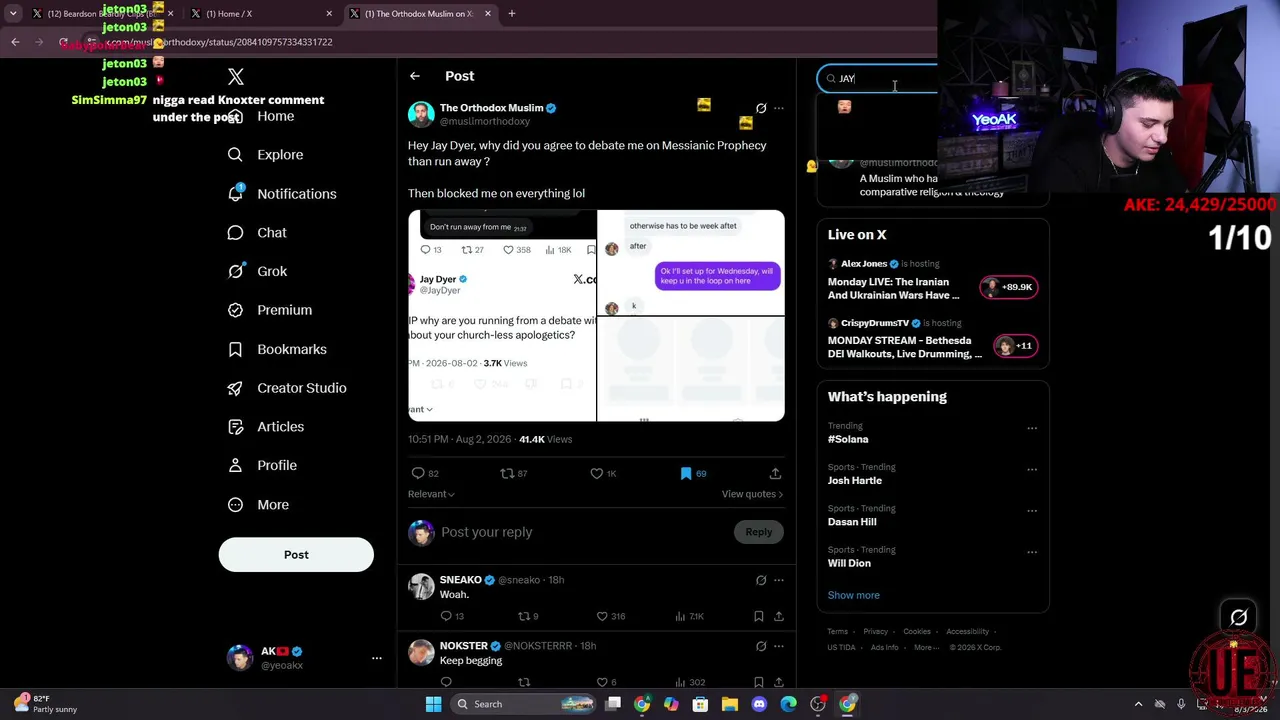Repost the main post with 87 reposts
This screenshot has width=1280, height=720.
pyautogui.click(x=507, y=473)
